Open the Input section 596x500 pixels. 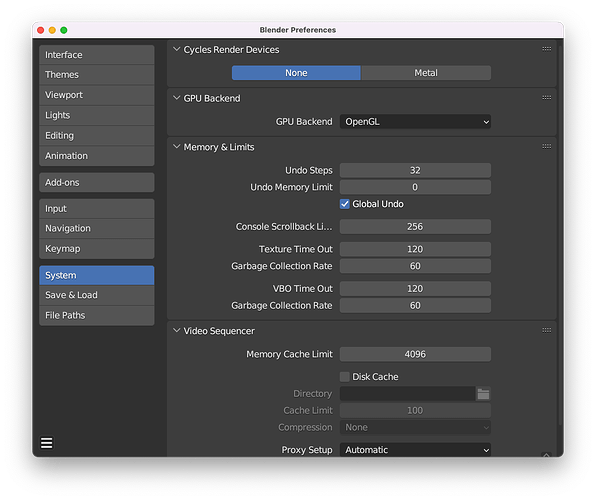[x=97, y=208]
